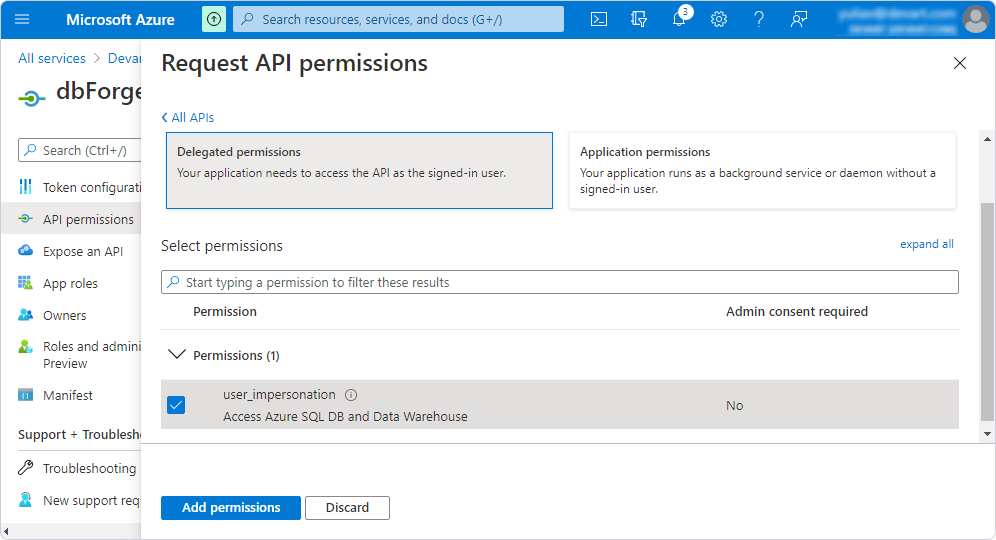The image size is (996, 540).
Task: Click the Support + Troubleshooting section heading
Action: point(79,435)
